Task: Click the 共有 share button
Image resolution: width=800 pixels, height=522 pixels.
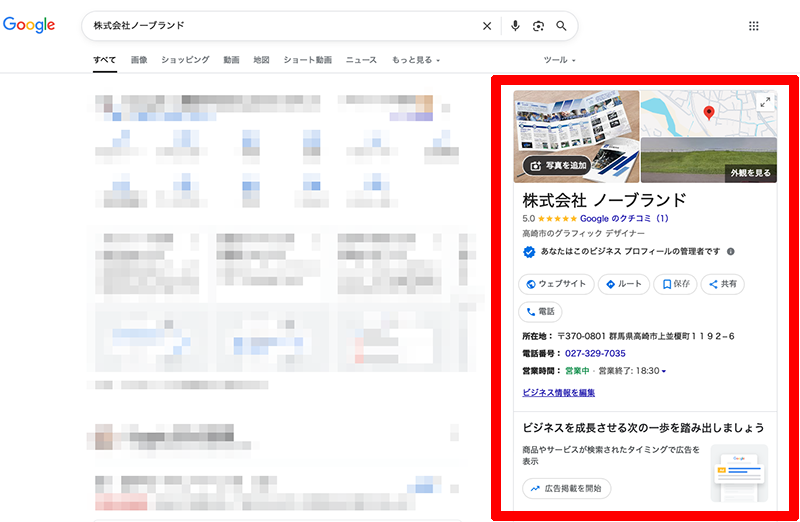Action: 722,284
